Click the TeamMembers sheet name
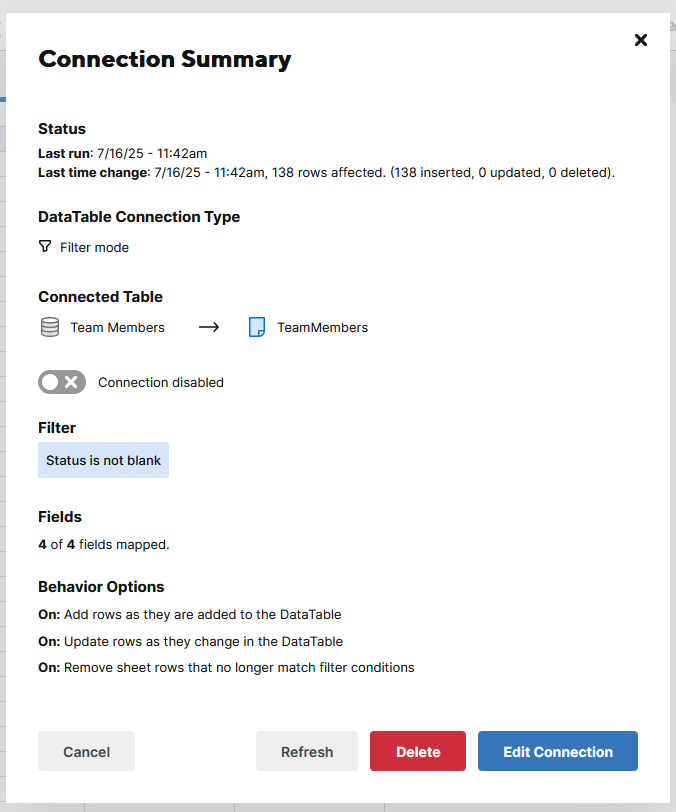 pyautogui.click(x=323, y=328)
